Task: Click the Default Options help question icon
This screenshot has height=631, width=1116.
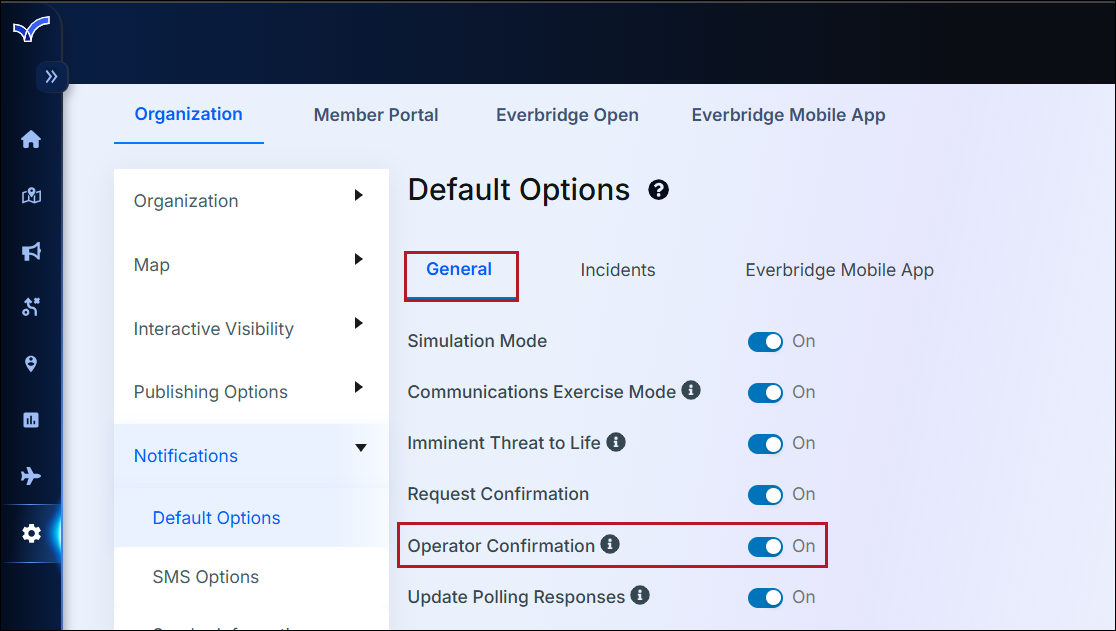Action: tap(658, 190)
